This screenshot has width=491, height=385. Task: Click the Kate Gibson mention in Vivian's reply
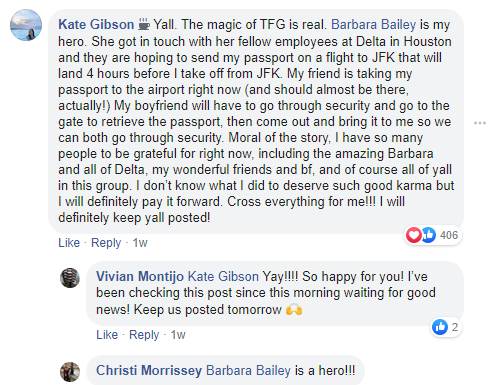[223, 276]
